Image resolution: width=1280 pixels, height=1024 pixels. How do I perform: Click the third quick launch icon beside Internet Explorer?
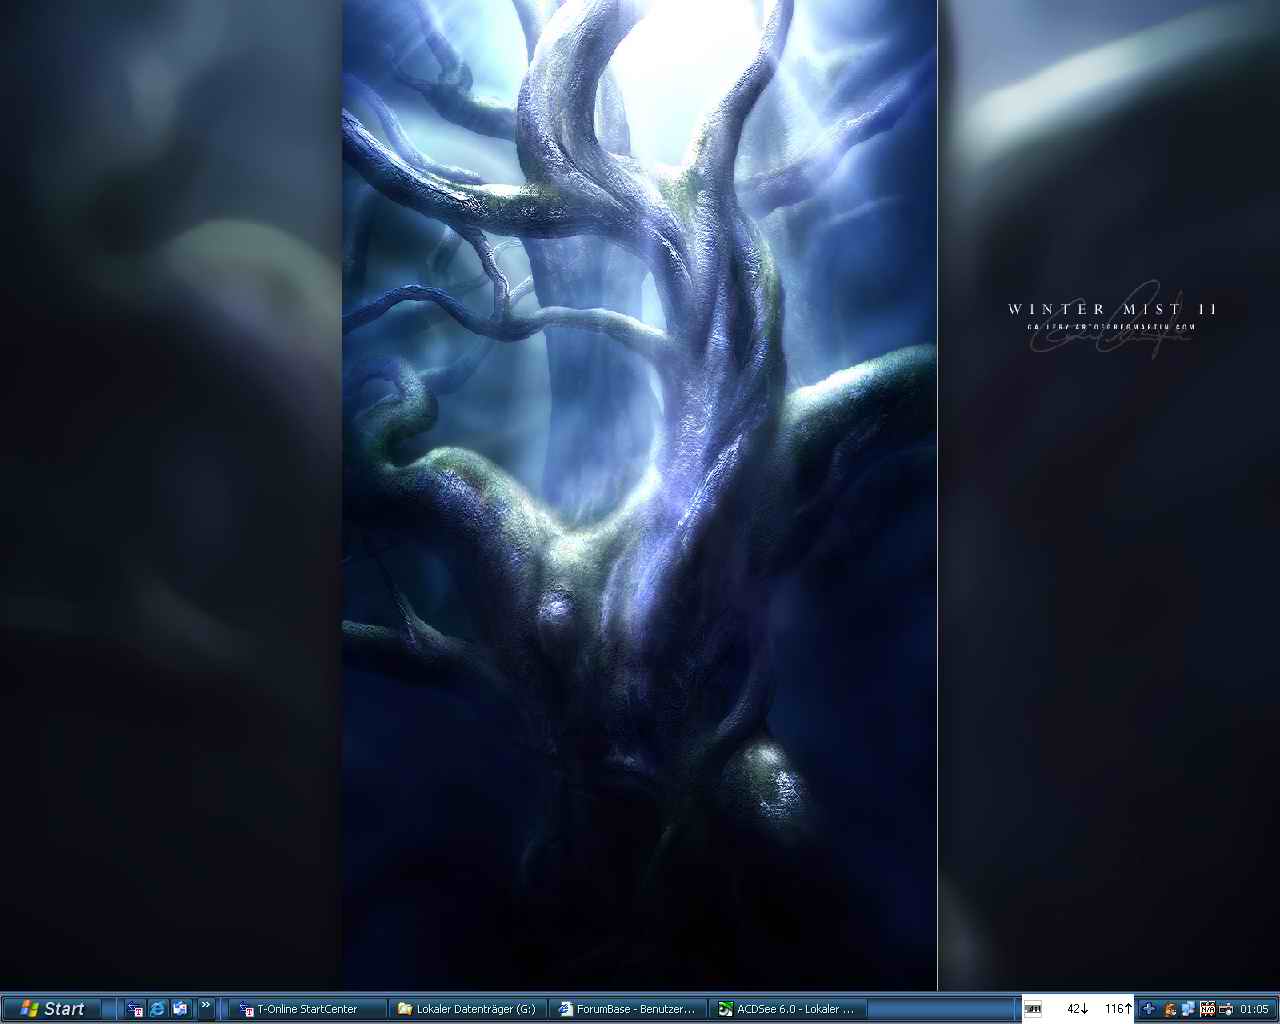[x=180, y=1009]
